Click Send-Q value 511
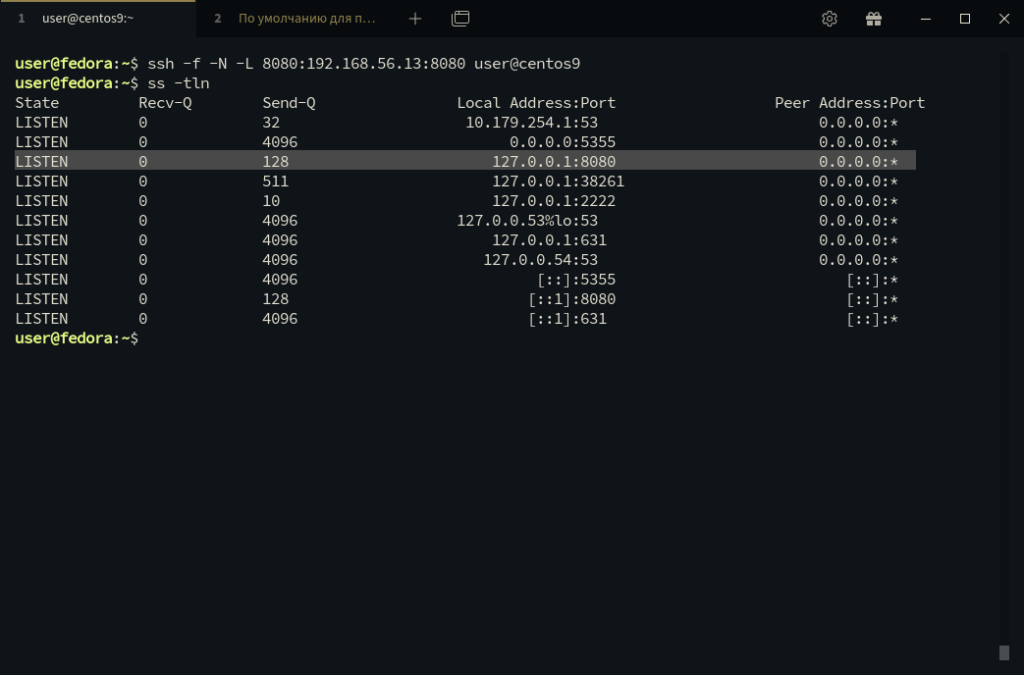This screenshot has height=675, width=1024. point(276,181)
